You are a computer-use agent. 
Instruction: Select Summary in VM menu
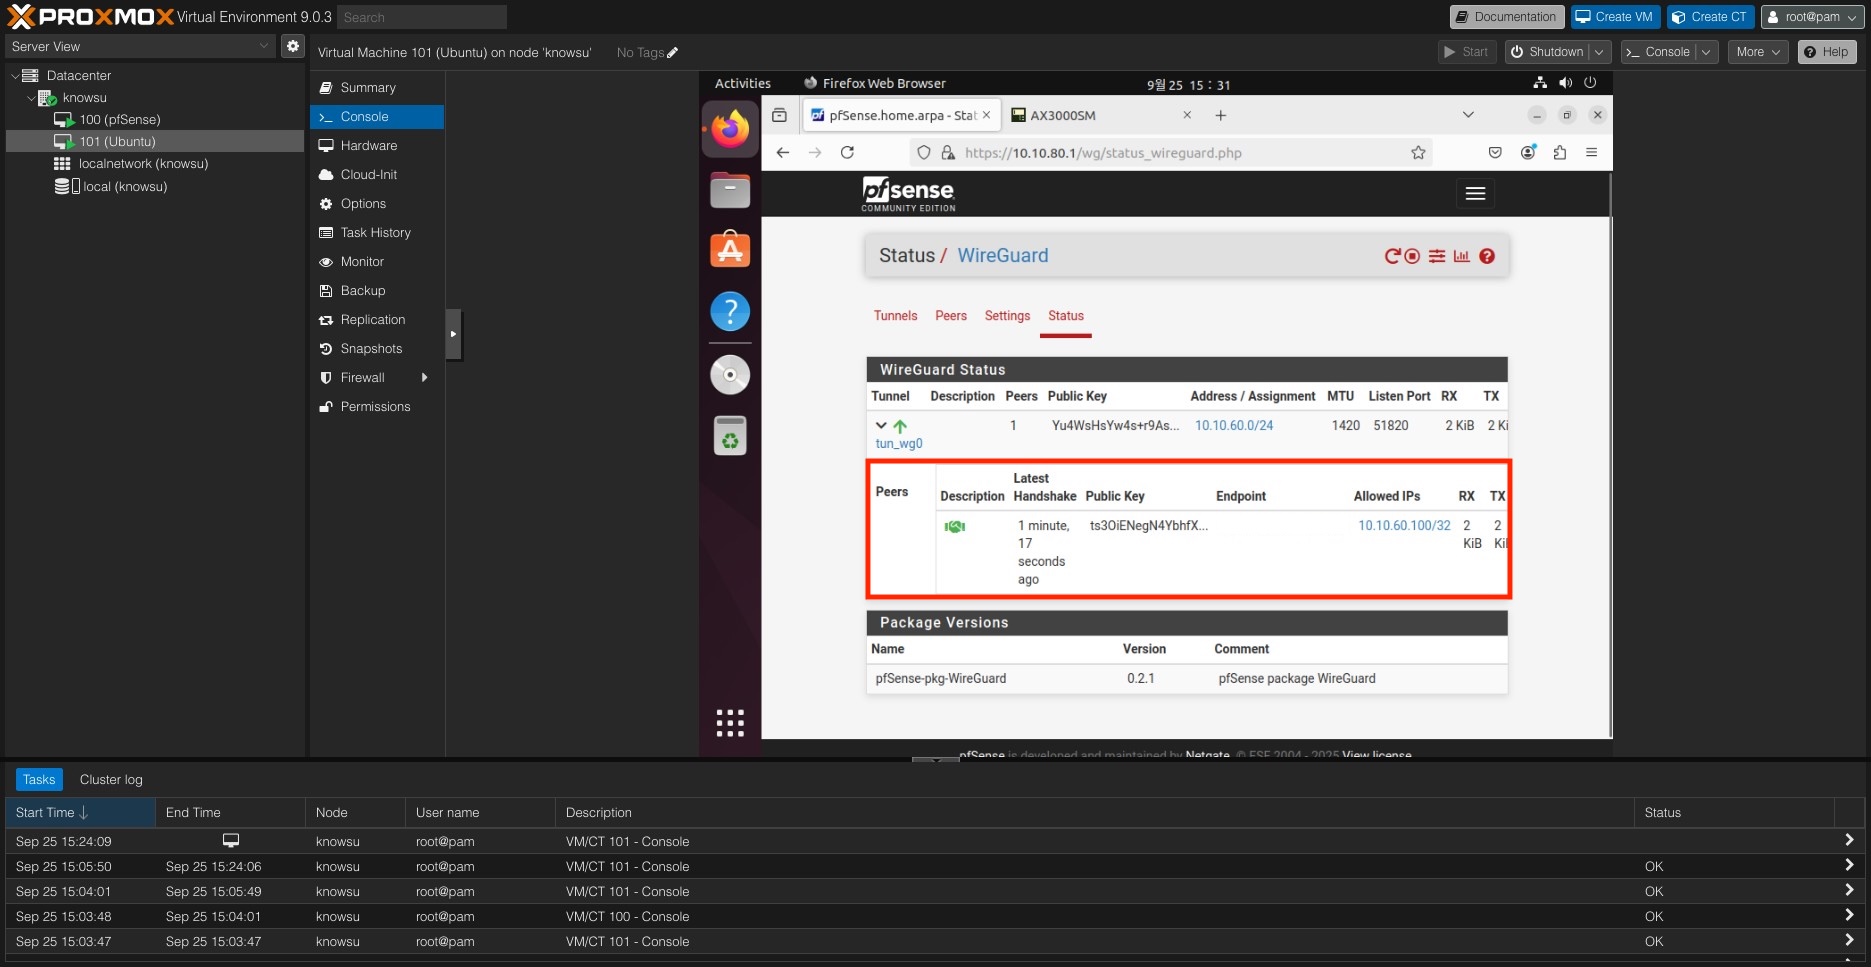pyautogui.click(x=377, y=88)
